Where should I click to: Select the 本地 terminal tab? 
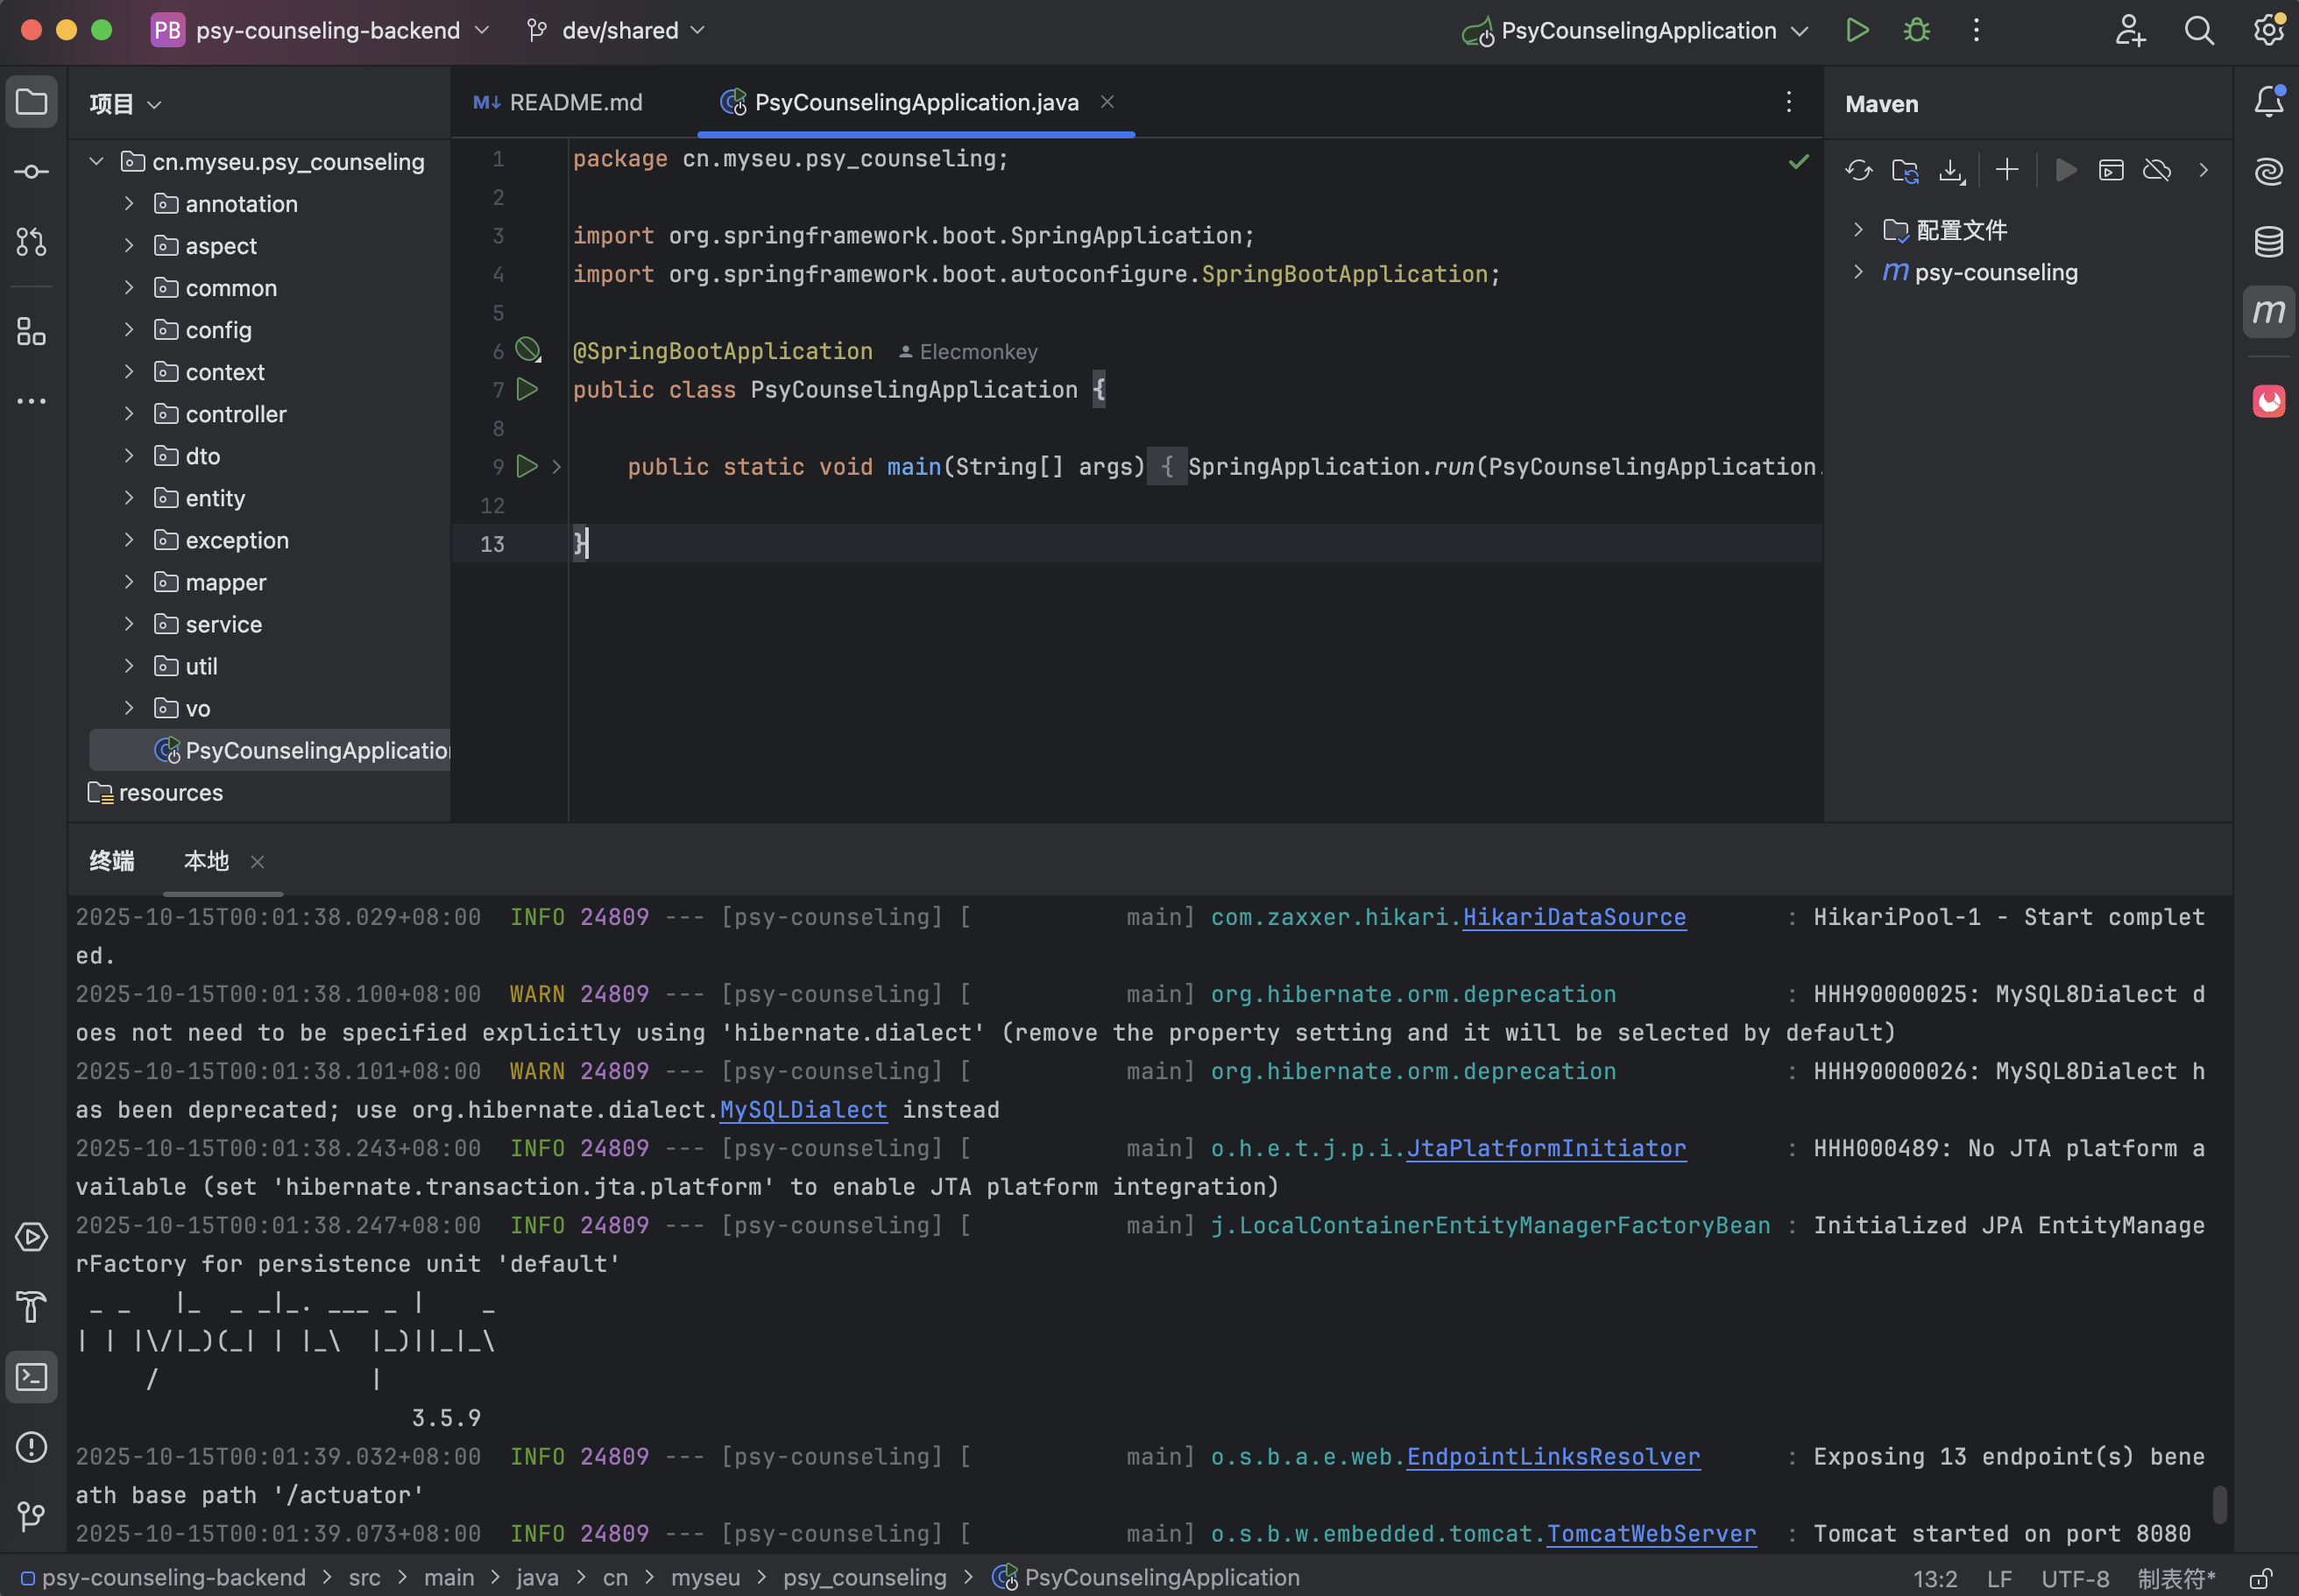click(206, 861)
